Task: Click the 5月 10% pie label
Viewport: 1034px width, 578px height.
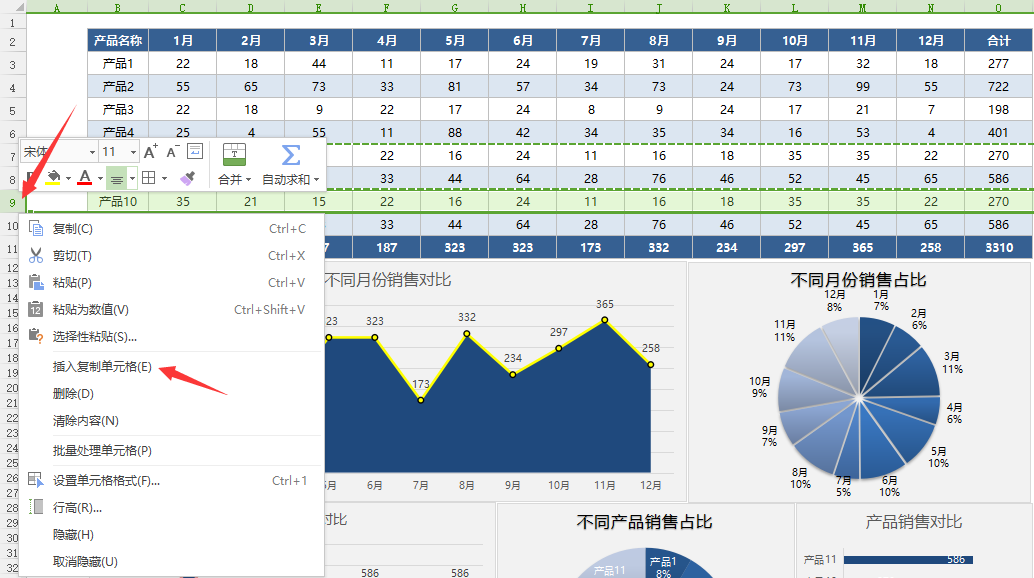Action: 938,457
